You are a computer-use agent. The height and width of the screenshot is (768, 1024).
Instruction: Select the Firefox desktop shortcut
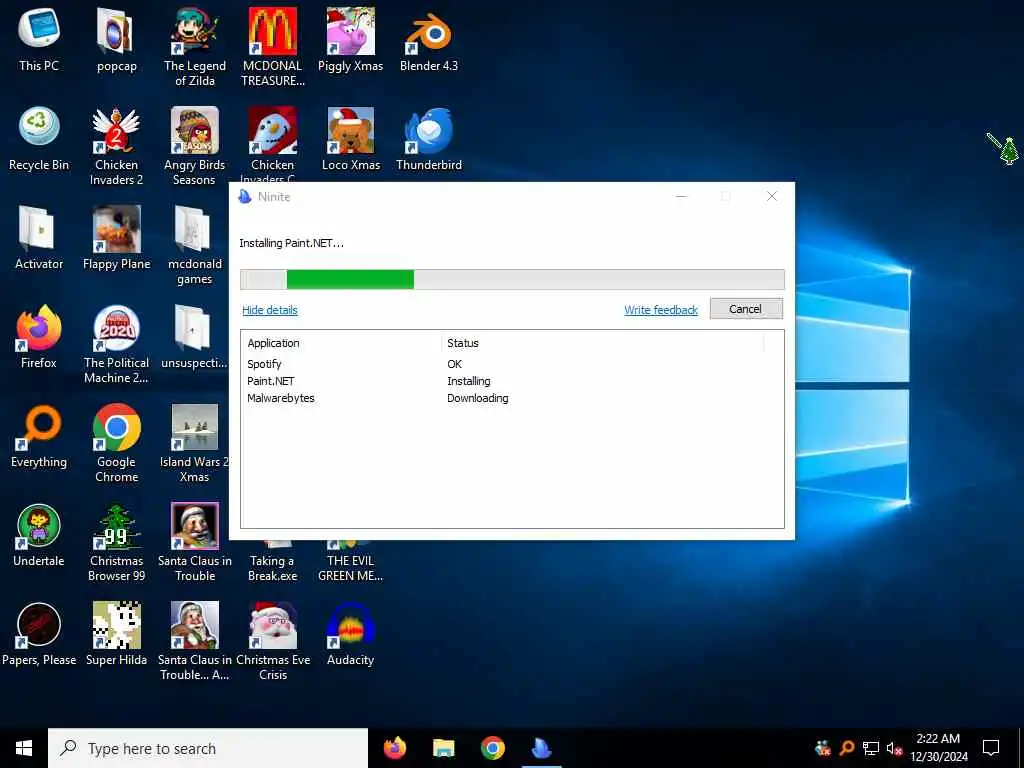coord(39,336)
